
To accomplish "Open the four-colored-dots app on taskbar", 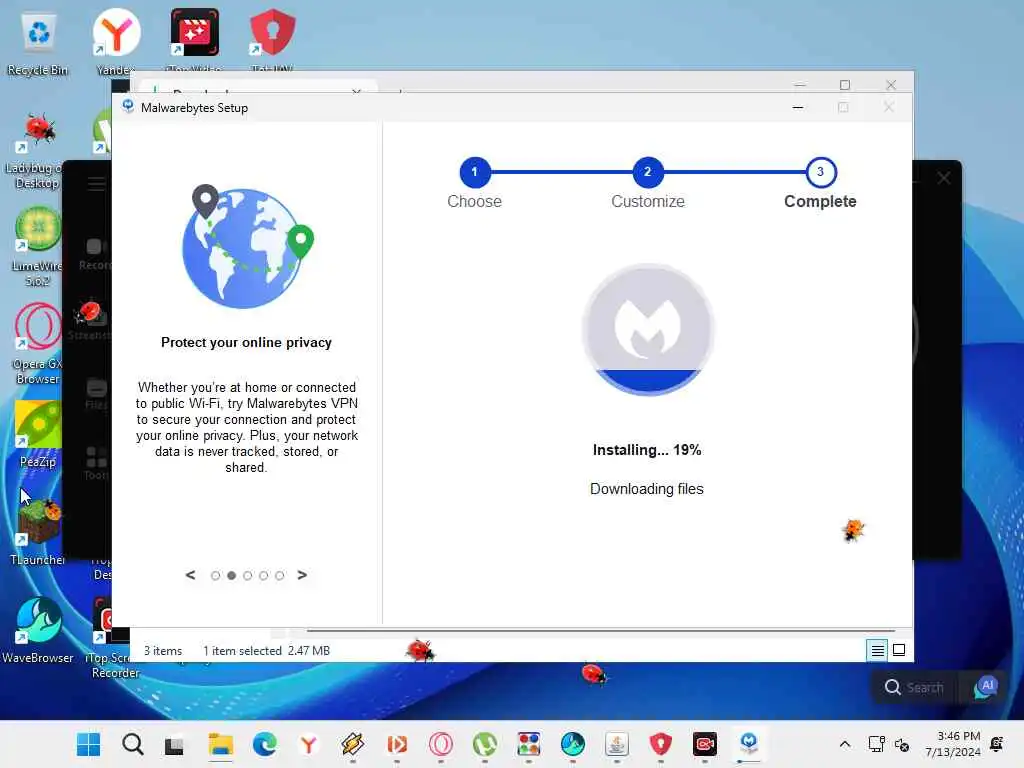I will pos(528,744).
